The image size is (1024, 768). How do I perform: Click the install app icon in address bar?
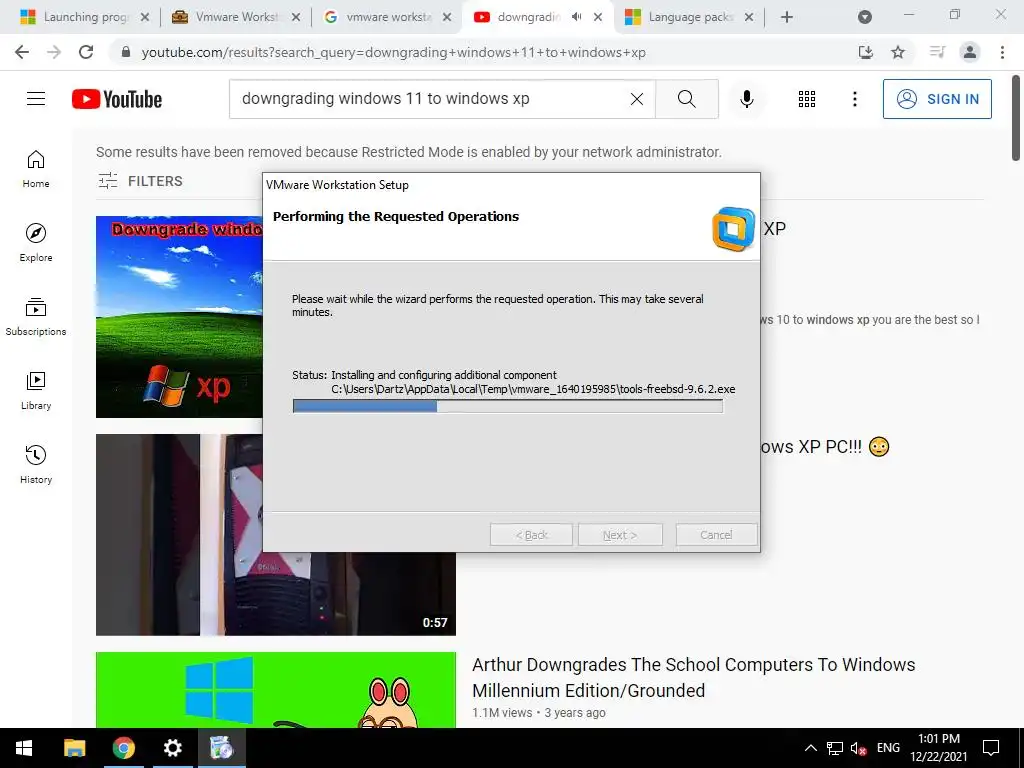[866, 52]
